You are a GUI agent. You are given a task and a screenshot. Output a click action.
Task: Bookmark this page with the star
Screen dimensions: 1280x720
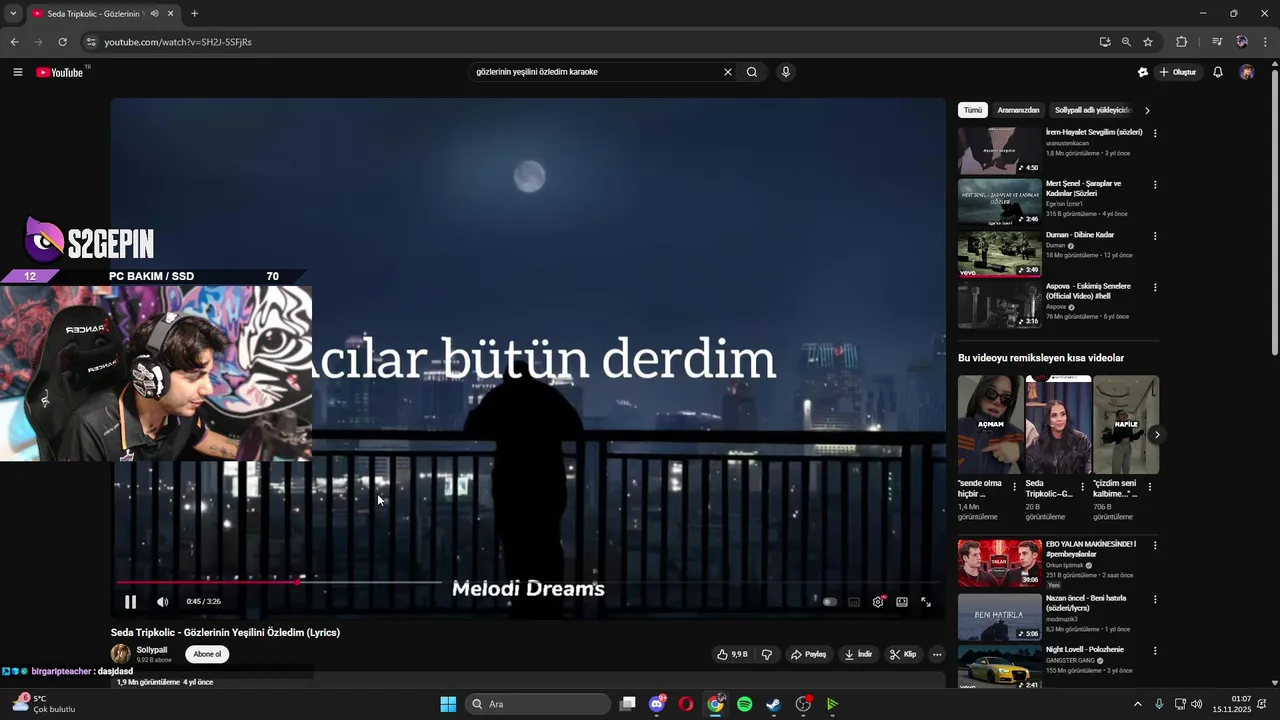click(x=1148, y=42)
